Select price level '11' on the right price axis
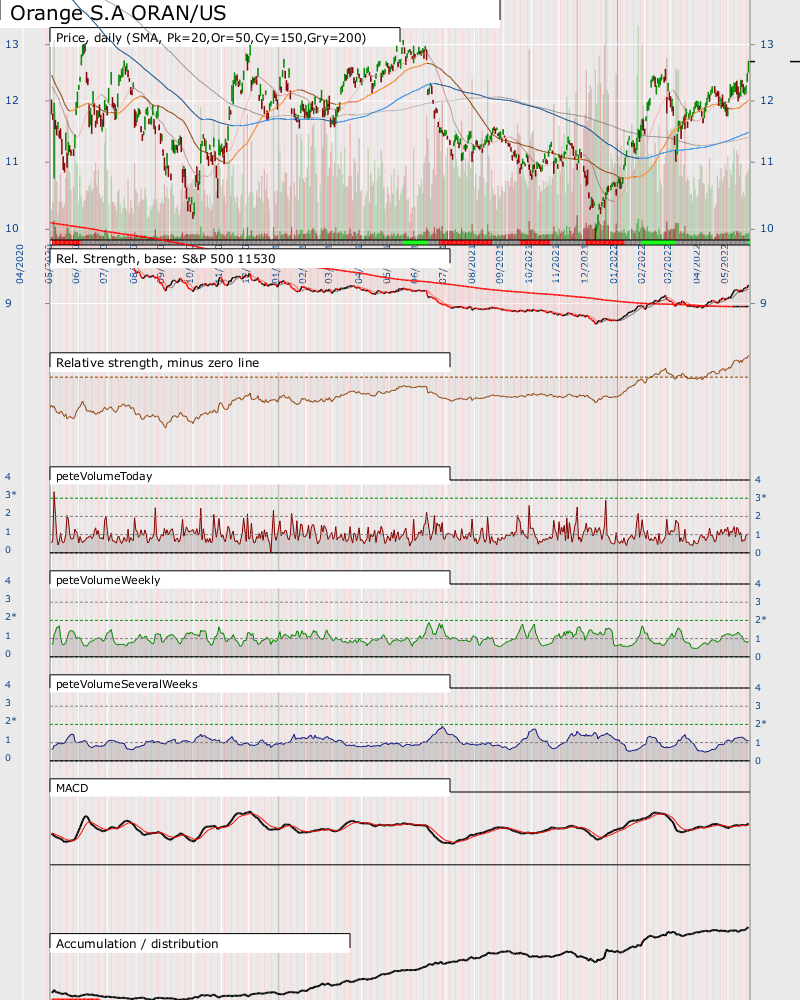Screen dimensions: 800x1000 click(x=767, y=161)
